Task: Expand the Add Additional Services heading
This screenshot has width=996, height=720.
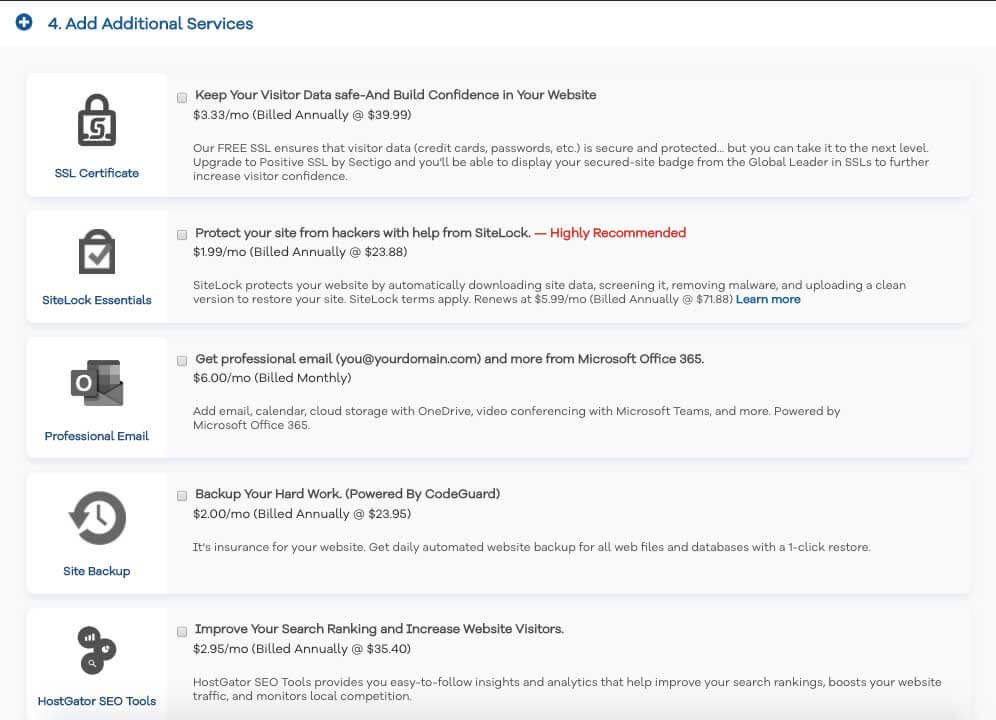Action: click(151, 24)
